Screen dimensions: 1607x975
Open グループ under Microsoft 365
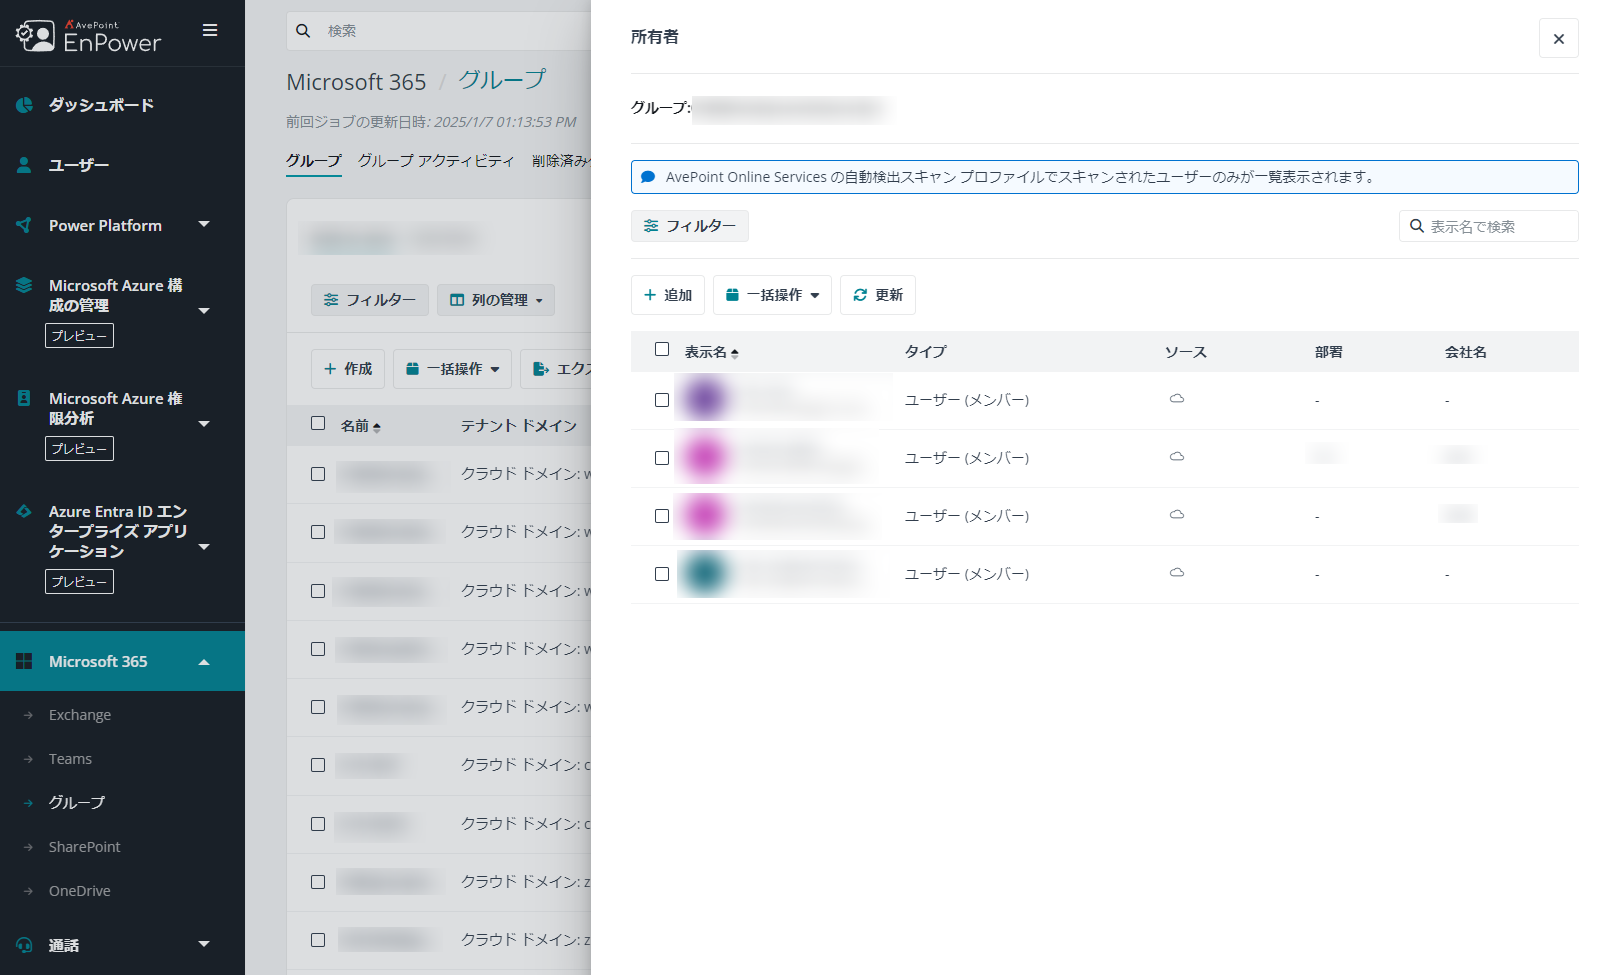[77, 803]
